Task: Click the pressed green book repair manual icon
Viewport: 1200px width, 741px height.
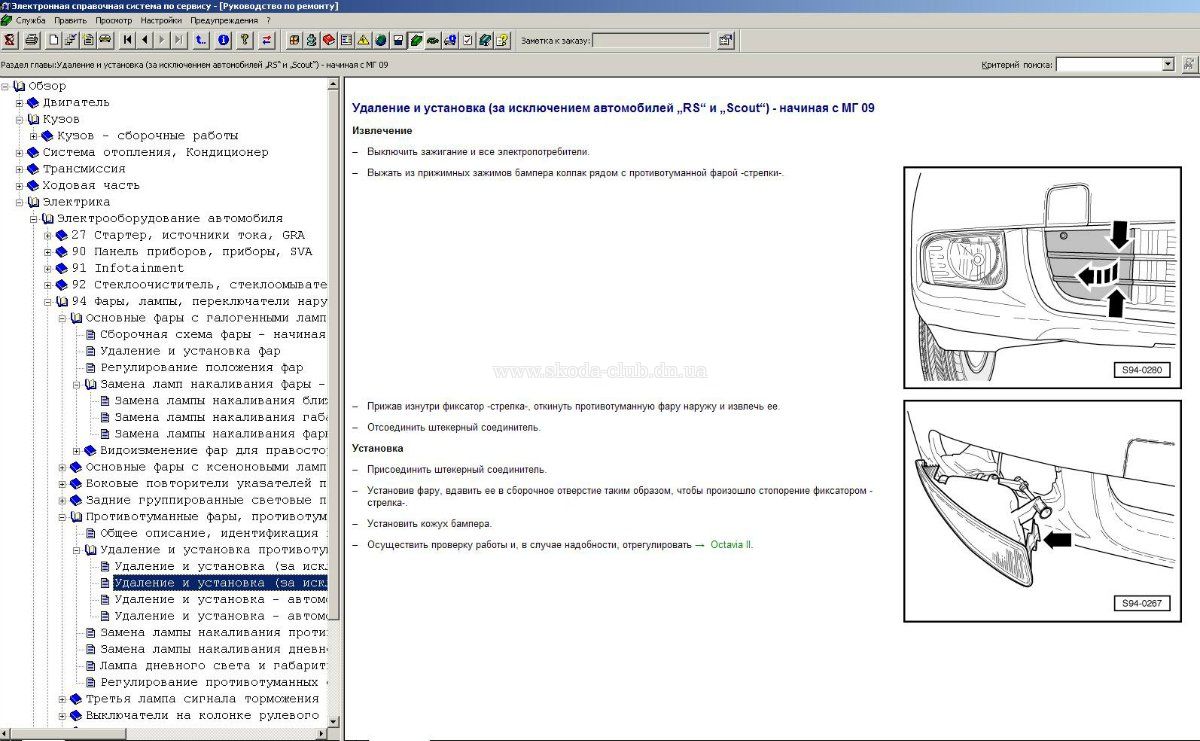Action: coord(415,40)
